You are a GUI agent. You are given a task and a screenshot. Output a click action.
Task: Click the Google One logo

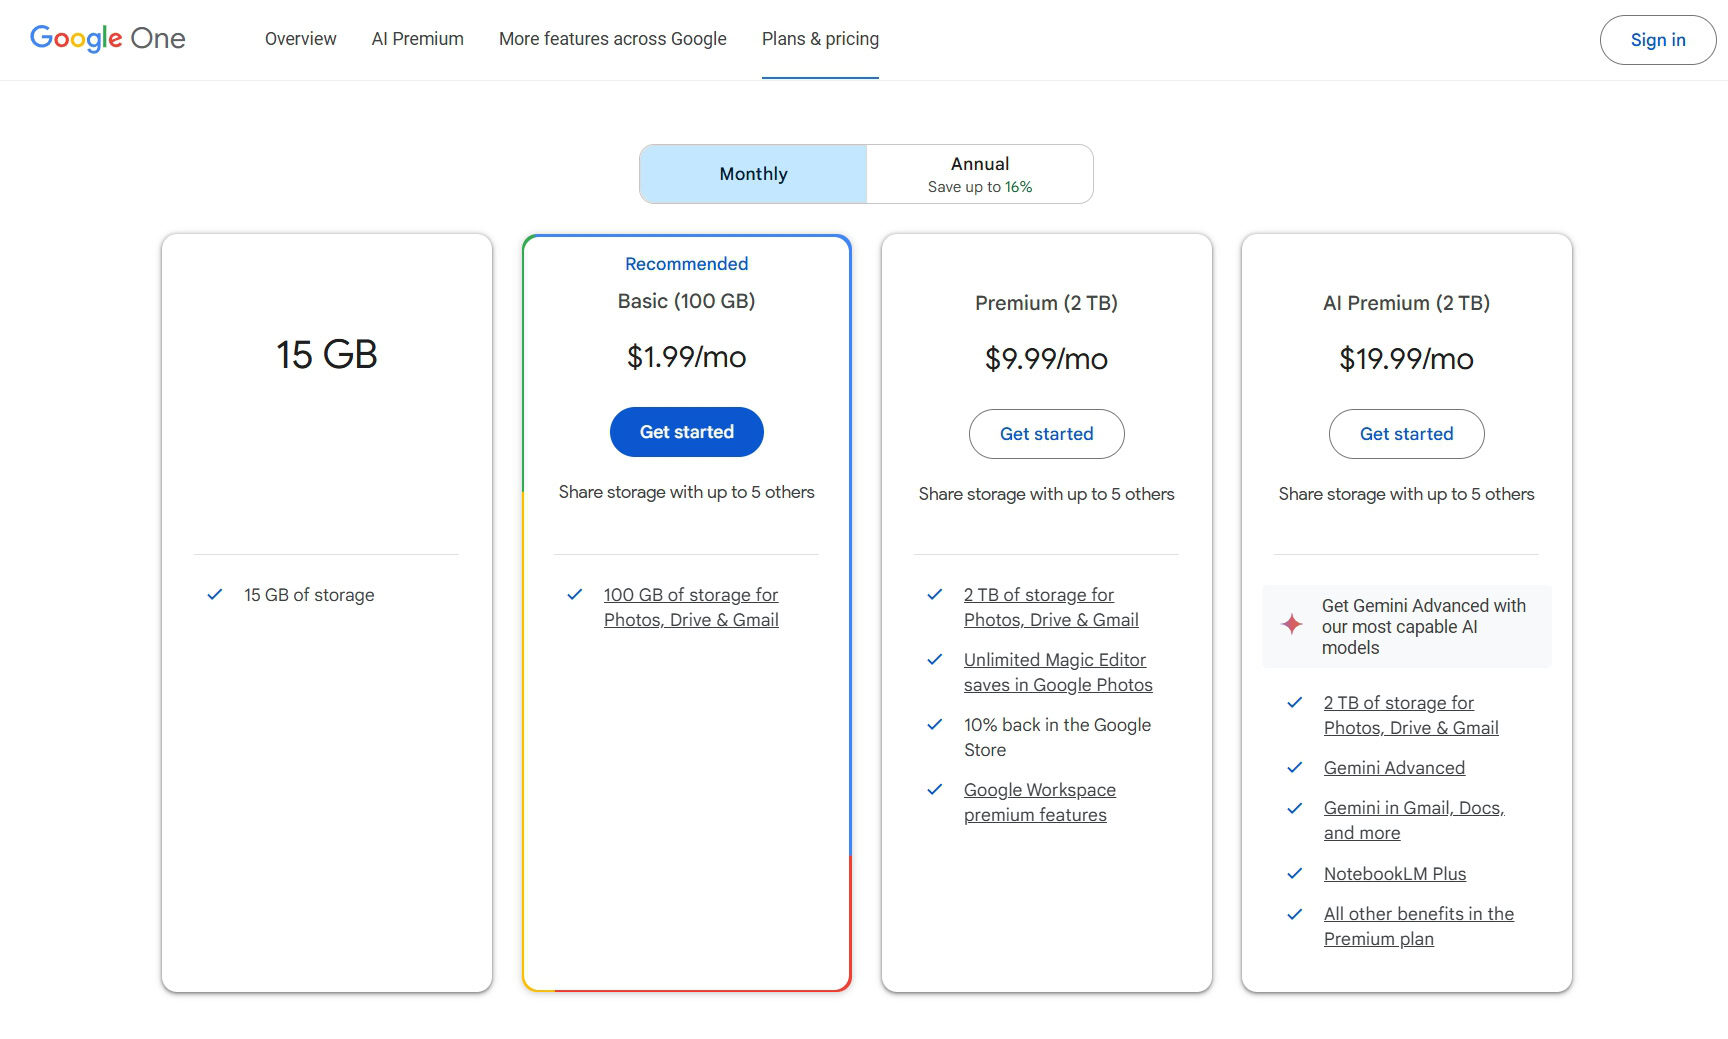click(x=108, y=39)
